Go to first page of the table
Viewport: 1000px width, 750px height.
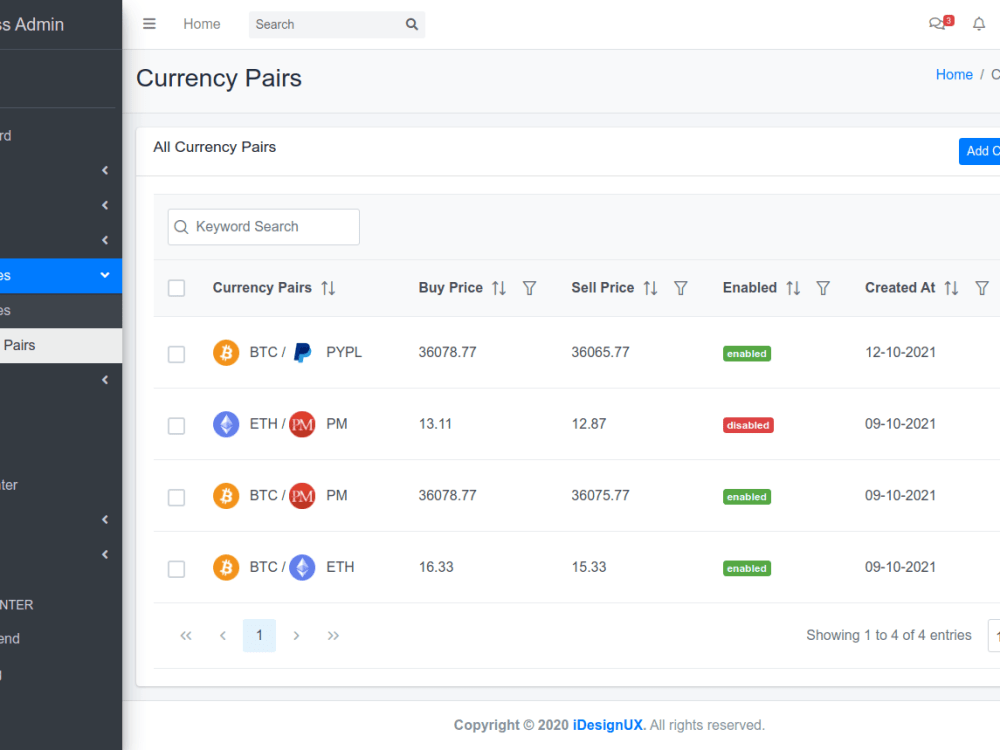(x=186, y=635)
